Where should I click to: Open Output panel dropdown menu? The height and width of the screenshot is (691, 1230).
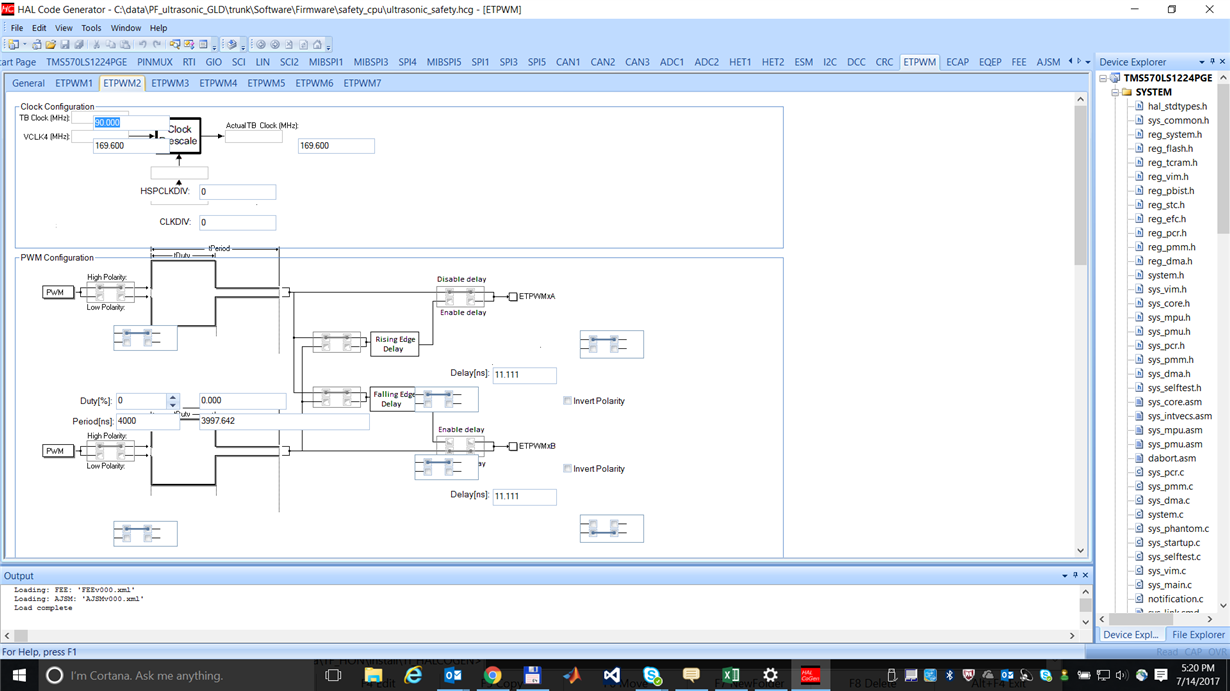1064,576
